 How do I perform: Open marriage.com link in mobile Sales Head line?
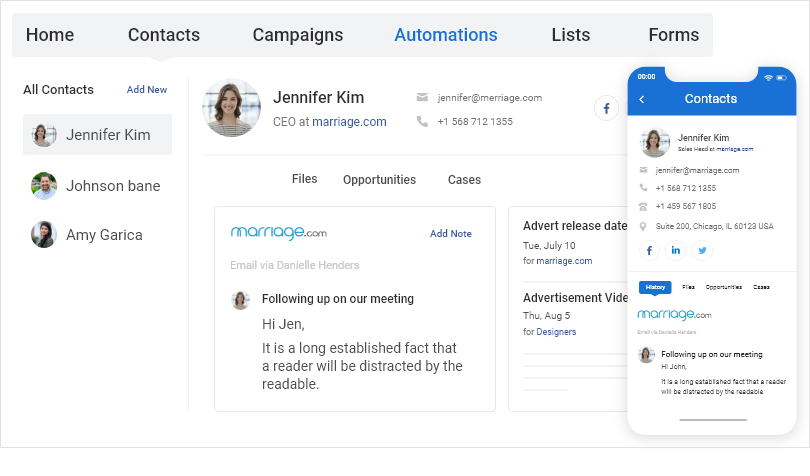click(x=734, y=149)
